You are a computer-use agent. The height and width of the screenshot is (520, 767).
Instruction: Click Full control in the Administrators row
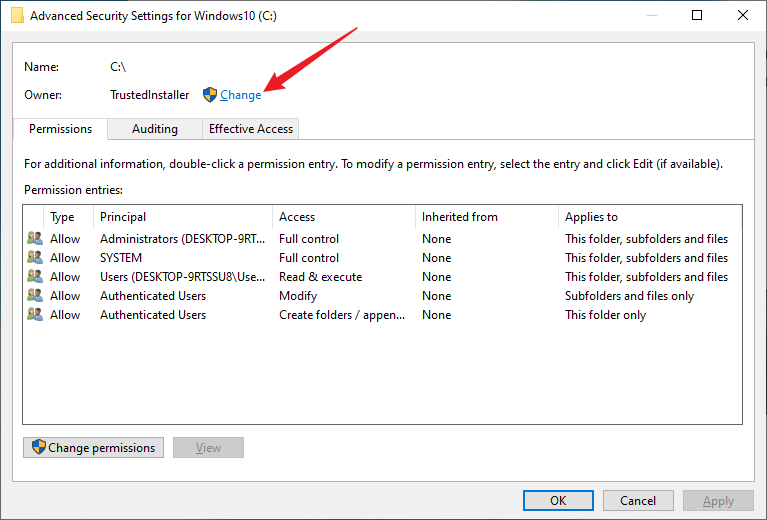pos(309,239)
